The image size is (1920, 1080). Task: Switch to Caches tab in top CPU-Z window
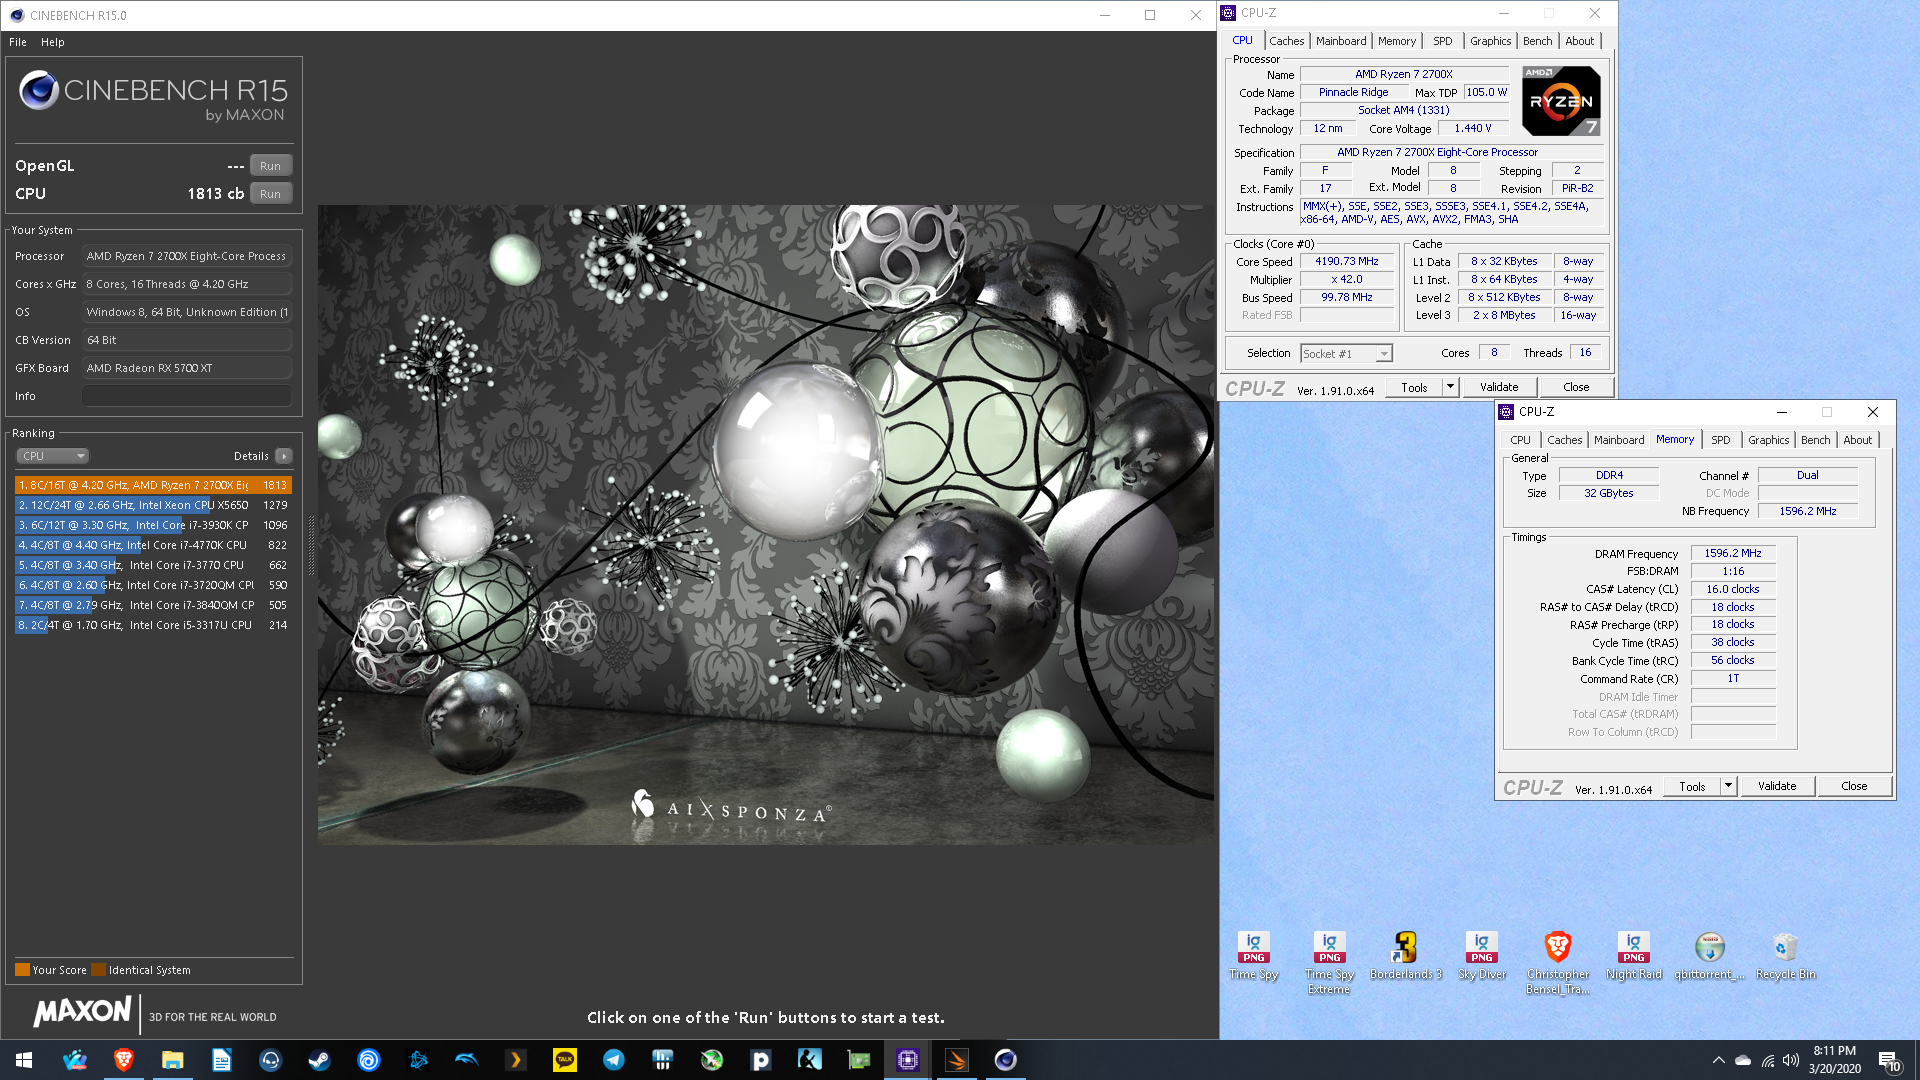(1286, 41)
